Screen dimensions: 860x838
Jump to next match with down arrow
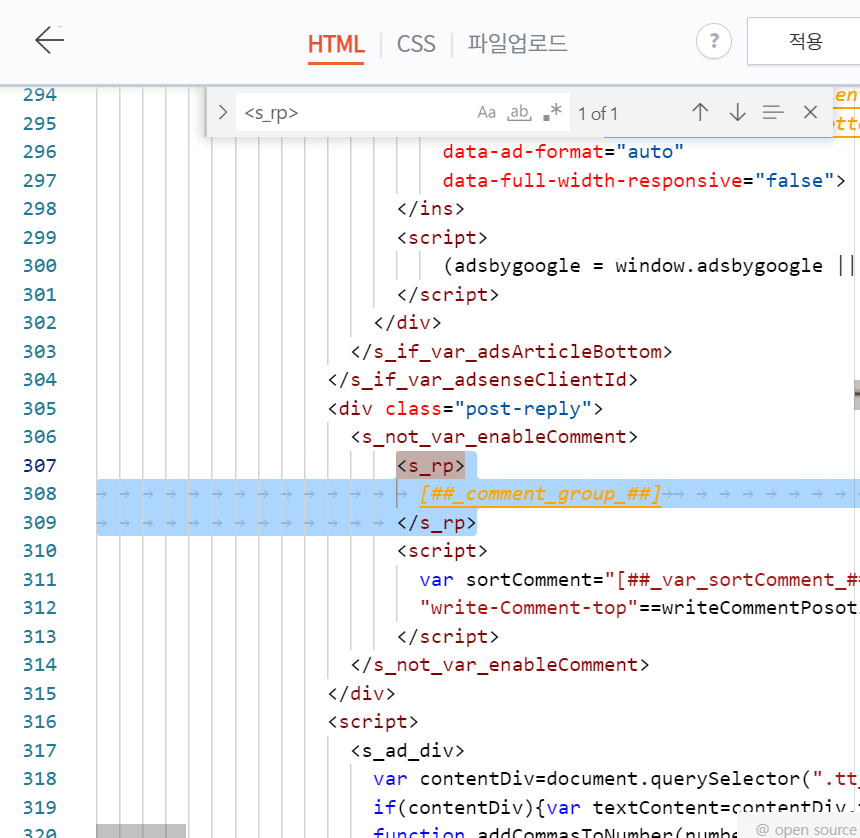tap(737, 112)
